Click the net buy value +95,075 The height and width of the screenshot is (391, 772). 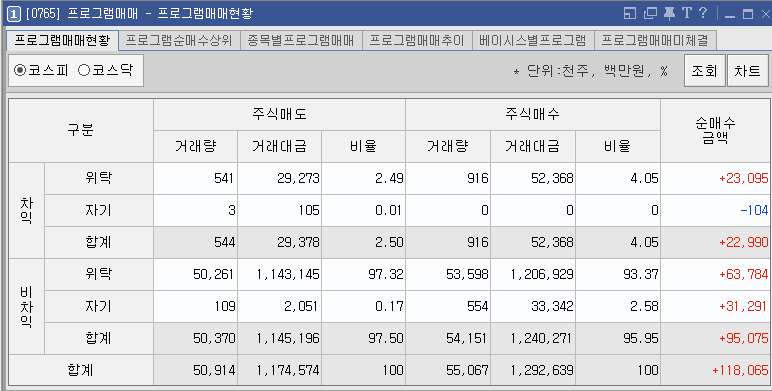tap(715, 338)
